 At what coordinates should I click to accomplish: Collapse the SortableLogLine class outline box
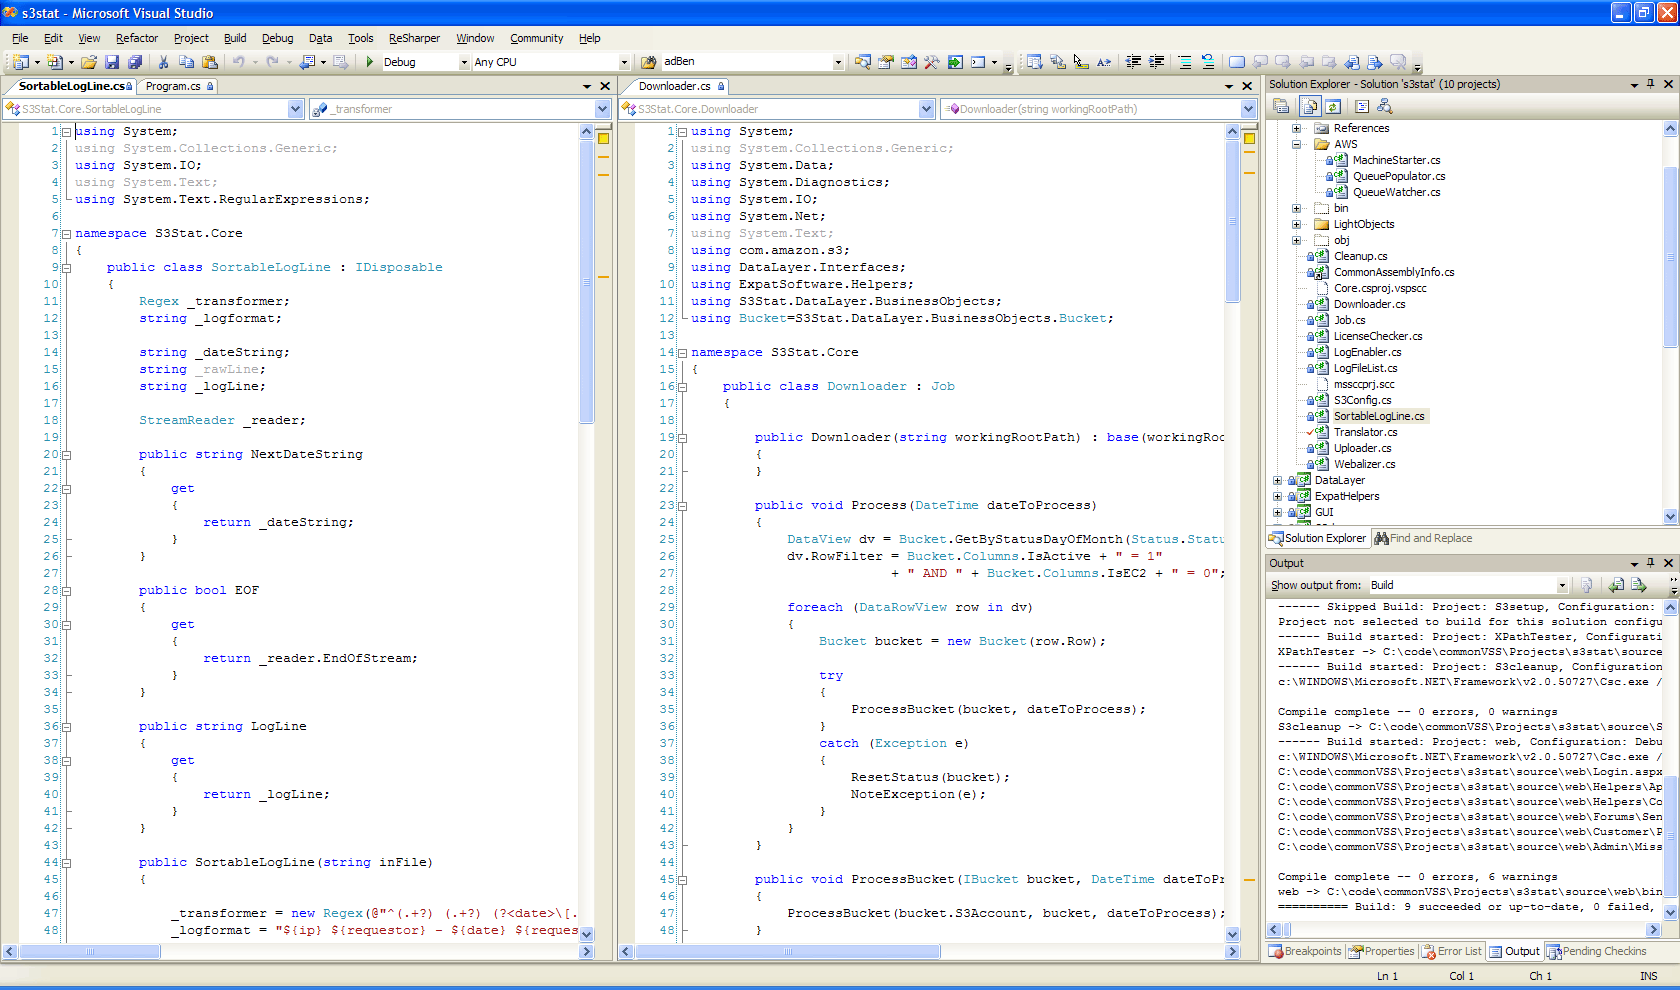tap(66, 268)
